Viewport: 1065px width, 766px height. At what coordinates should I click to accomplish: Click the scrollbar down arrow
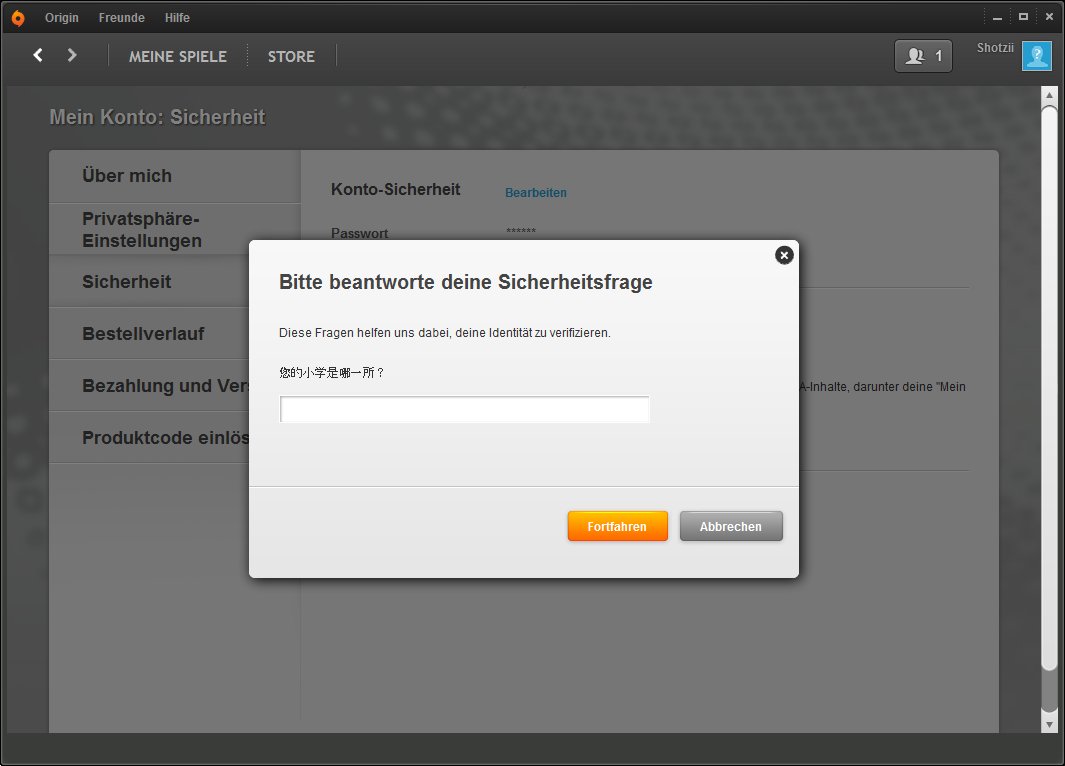[1049, 723]
